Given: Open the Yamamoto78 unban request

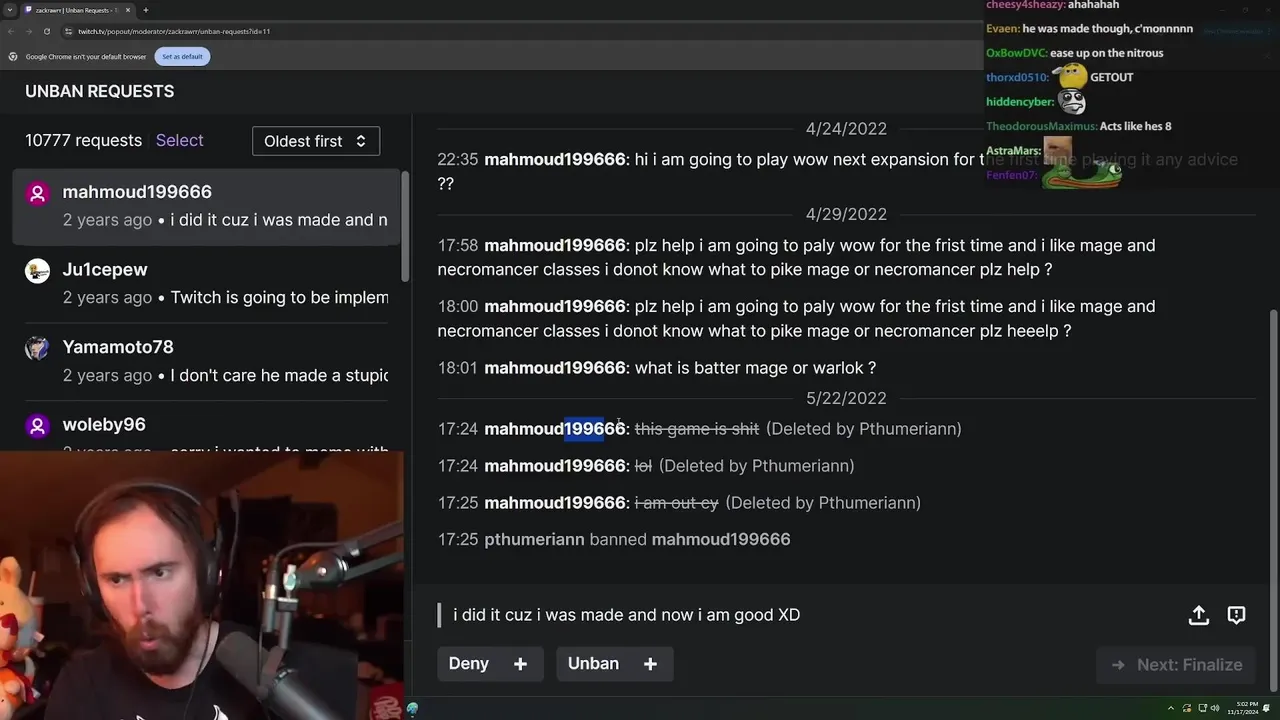Looking at the screenshot, I should [x=206, y=360].
